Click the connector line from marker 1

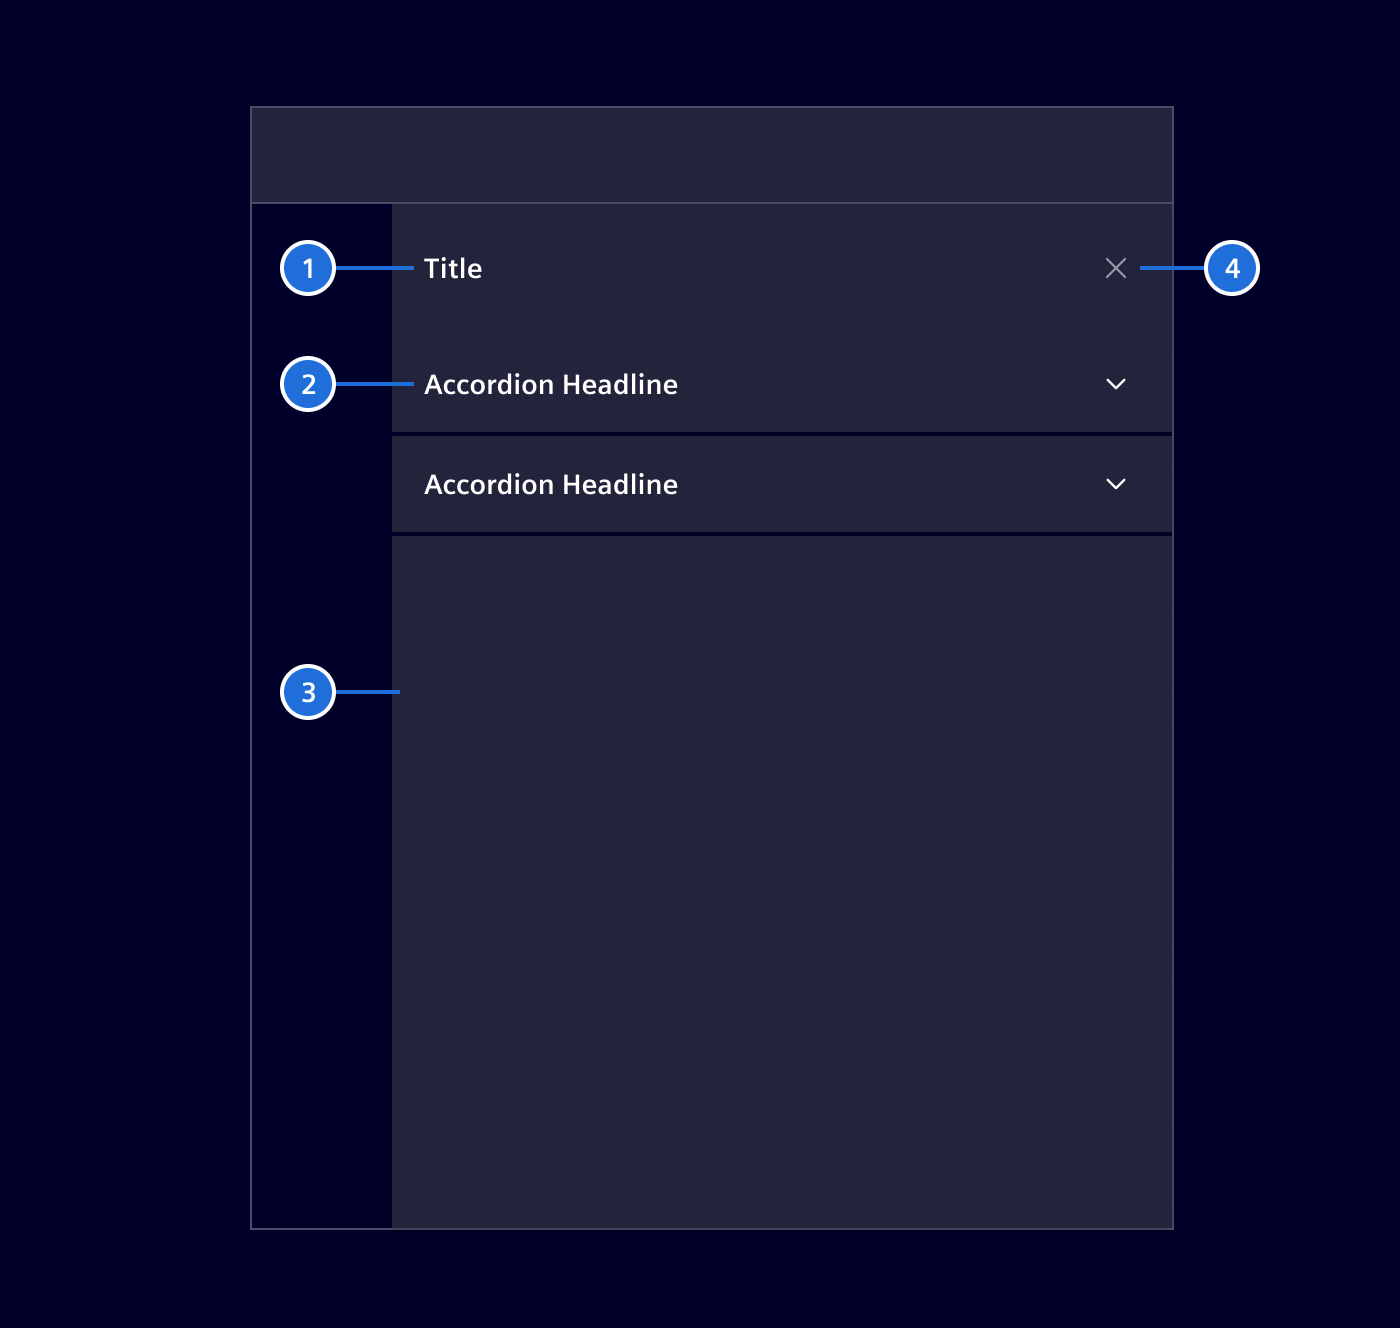[x=374, y=268]
